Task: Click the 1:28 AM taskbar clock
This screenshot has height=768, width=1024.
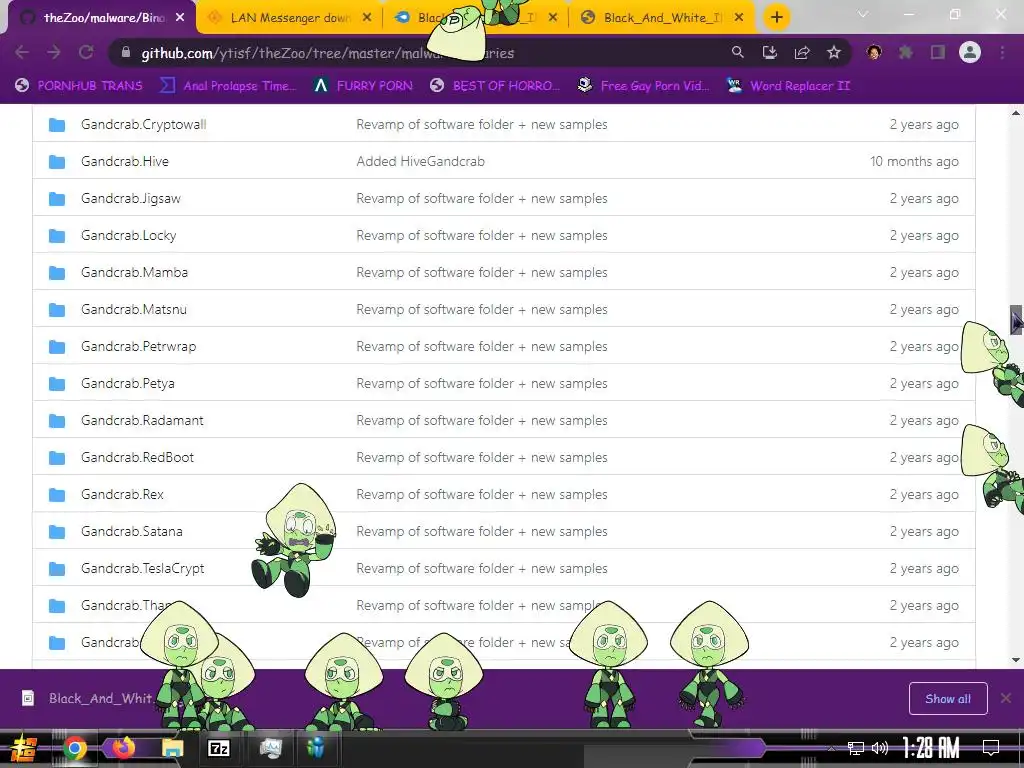Action: coord(931,748)
